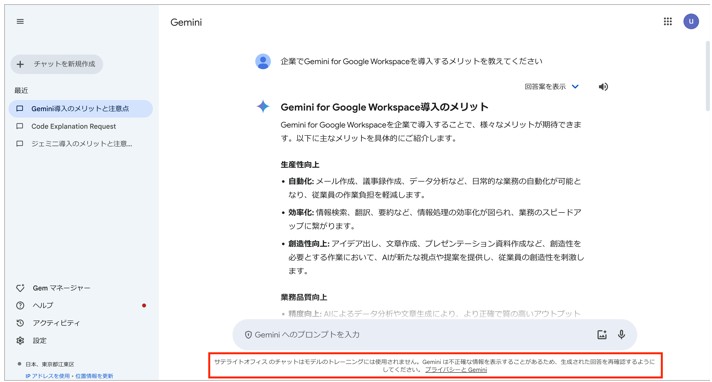The width and height of the screenshot is (712, 382).
Task: Click the 業務品質向上 section heading
Action: click(x=303, y=298)
